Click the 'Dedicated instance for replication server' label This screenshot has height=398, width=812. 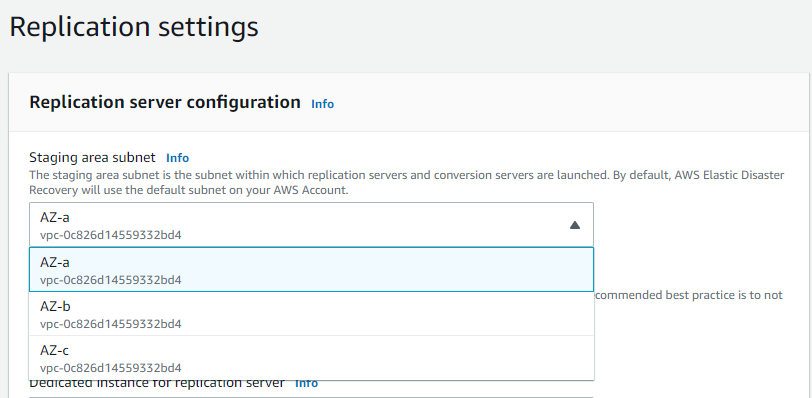coord(157,384)
